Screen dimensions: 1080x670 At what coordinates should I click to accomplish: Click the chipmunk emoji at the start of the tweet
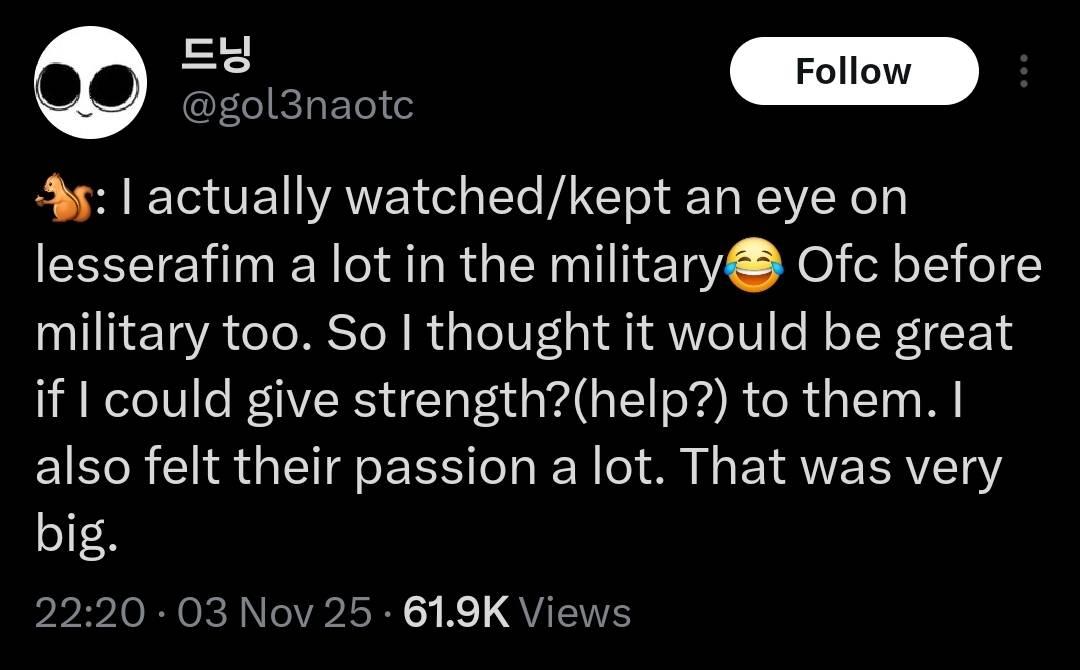tap(58, 198)
